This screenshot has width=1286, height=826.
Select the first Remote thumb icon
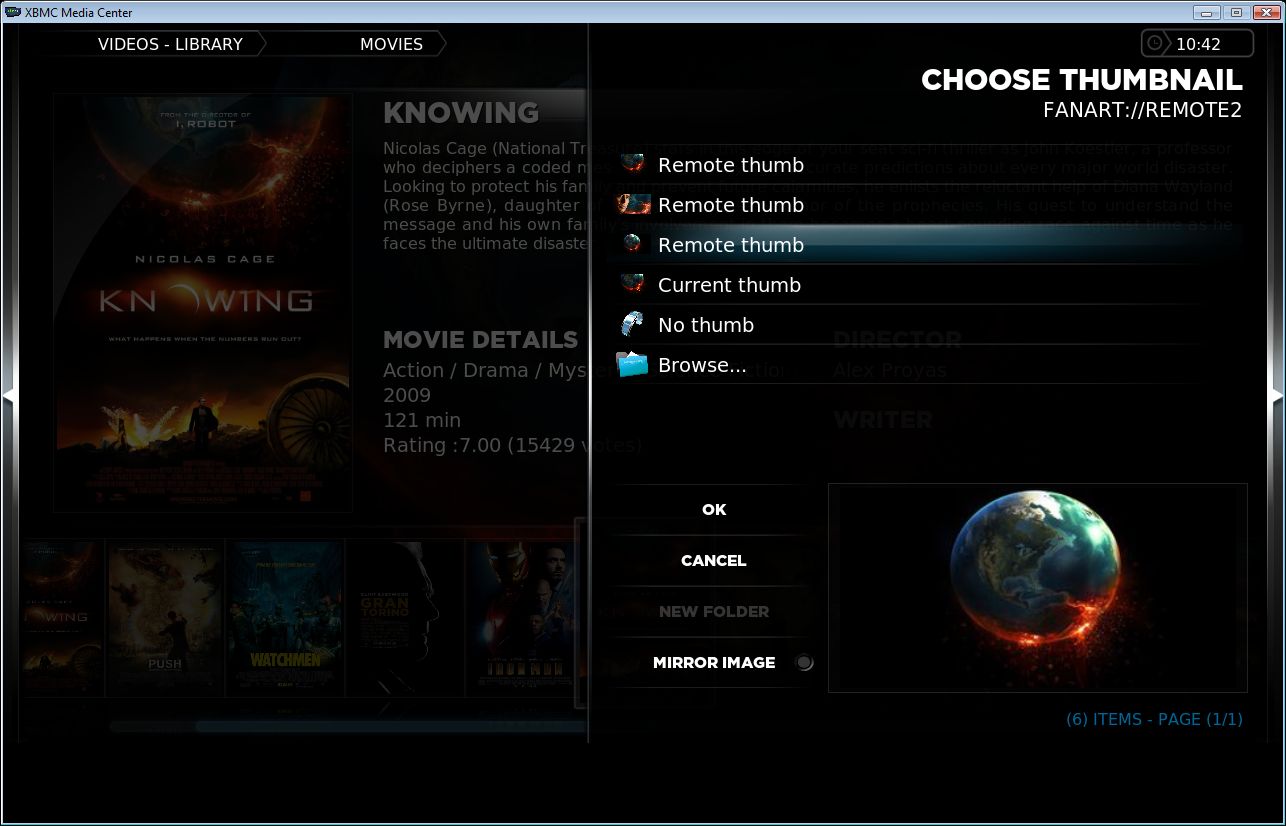[632, 164]
